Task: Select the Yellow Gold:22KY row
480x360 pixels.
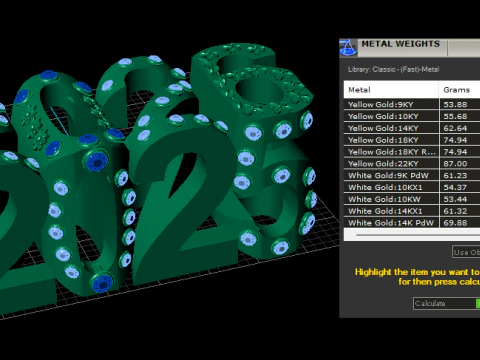Action: 412,164
